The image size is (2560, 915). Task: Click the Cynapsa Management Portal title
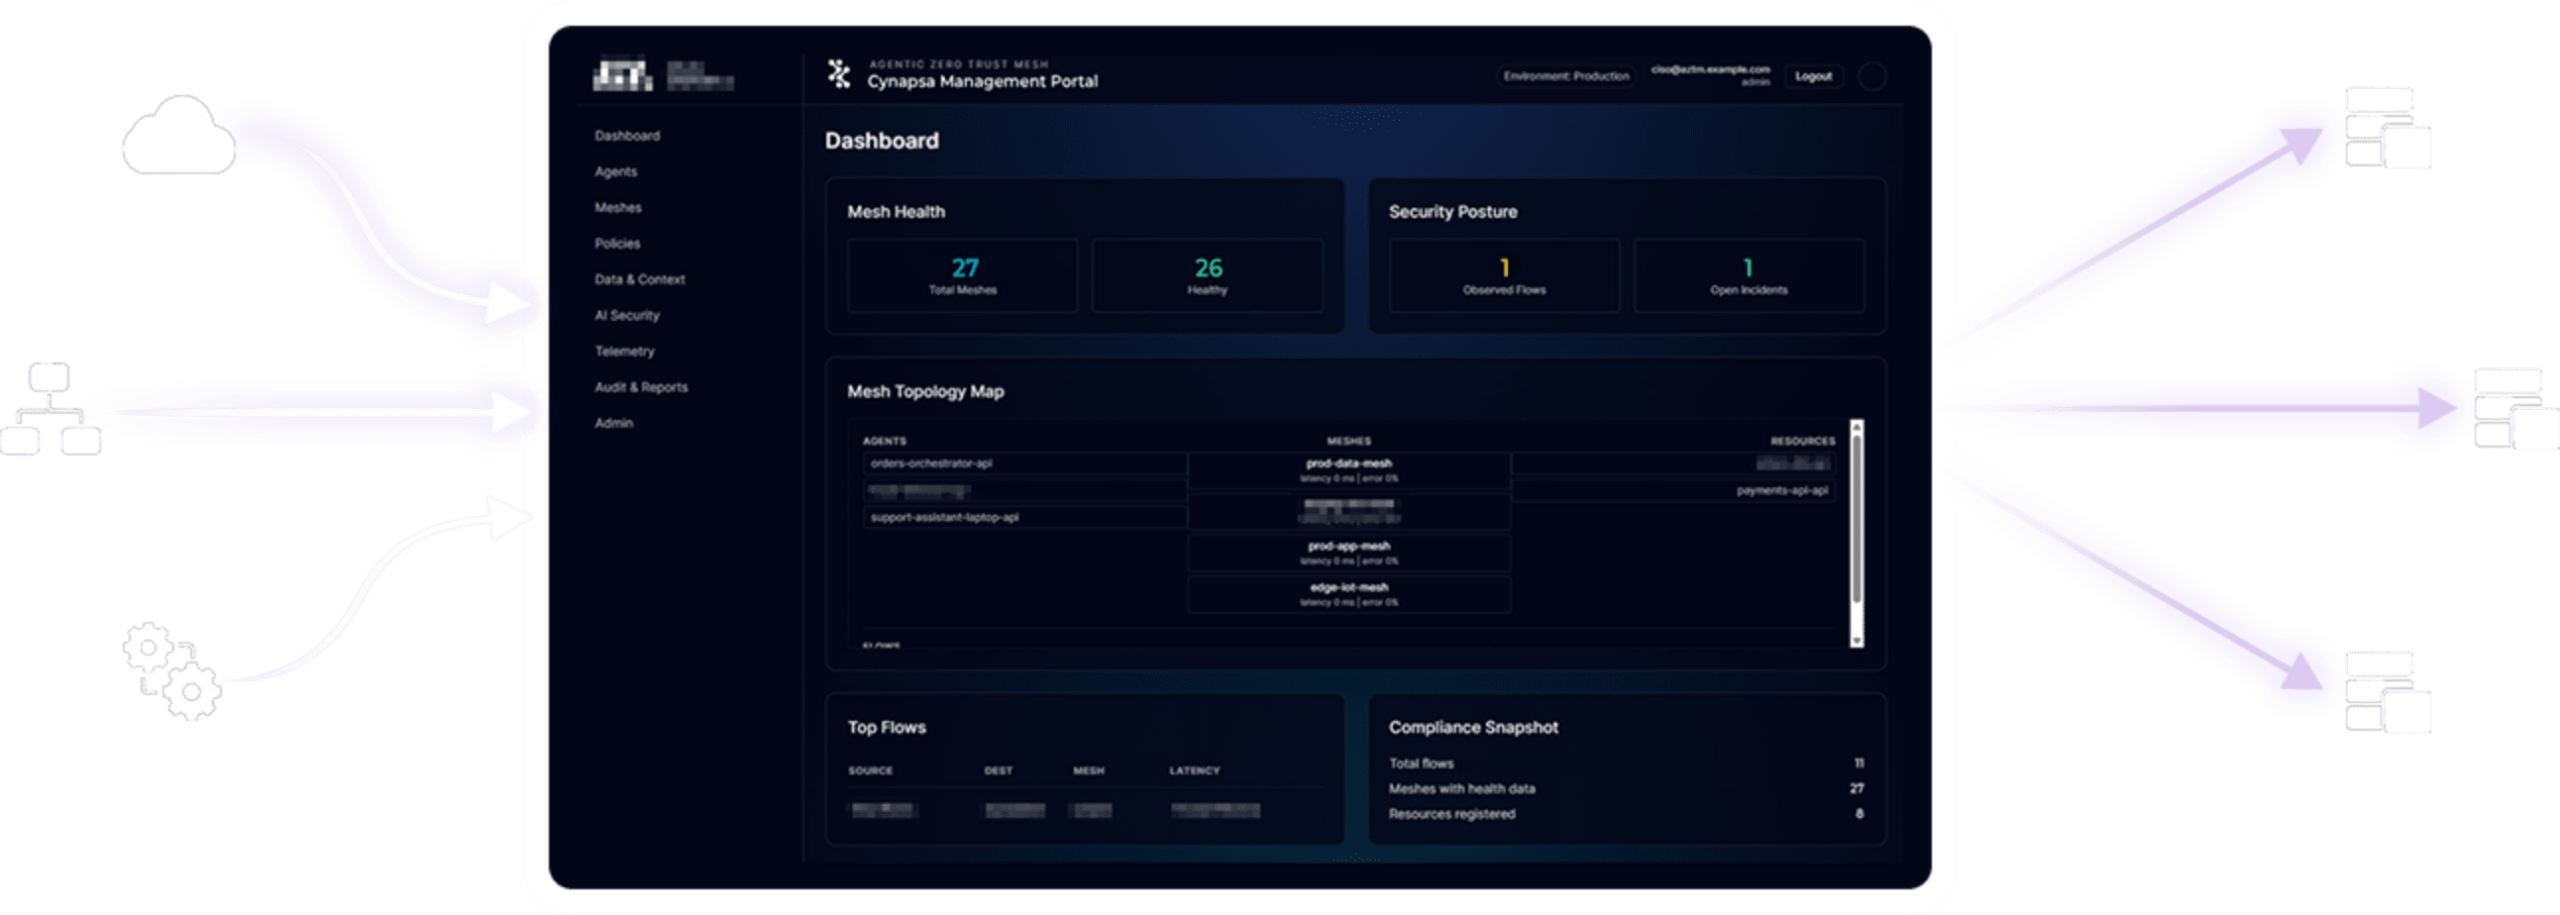(x=982, y=82)
